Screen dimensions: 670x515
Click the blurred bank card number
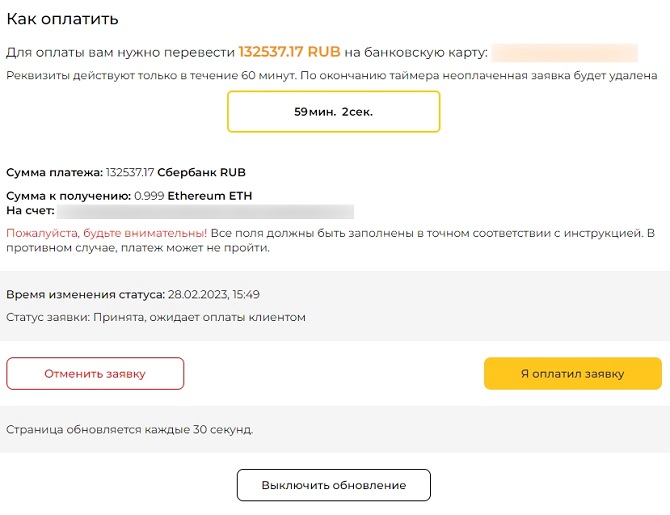click(x=564, y=52)
